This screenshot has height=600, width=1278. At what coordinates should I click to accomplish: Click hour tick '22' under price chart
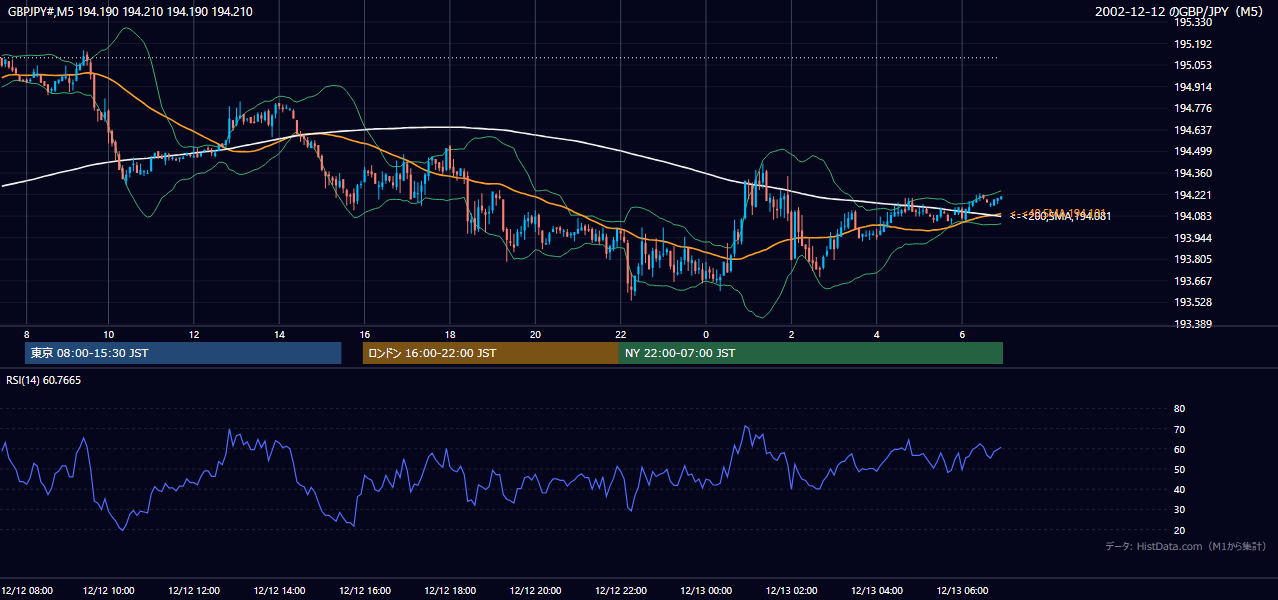(x=621, y=335)
